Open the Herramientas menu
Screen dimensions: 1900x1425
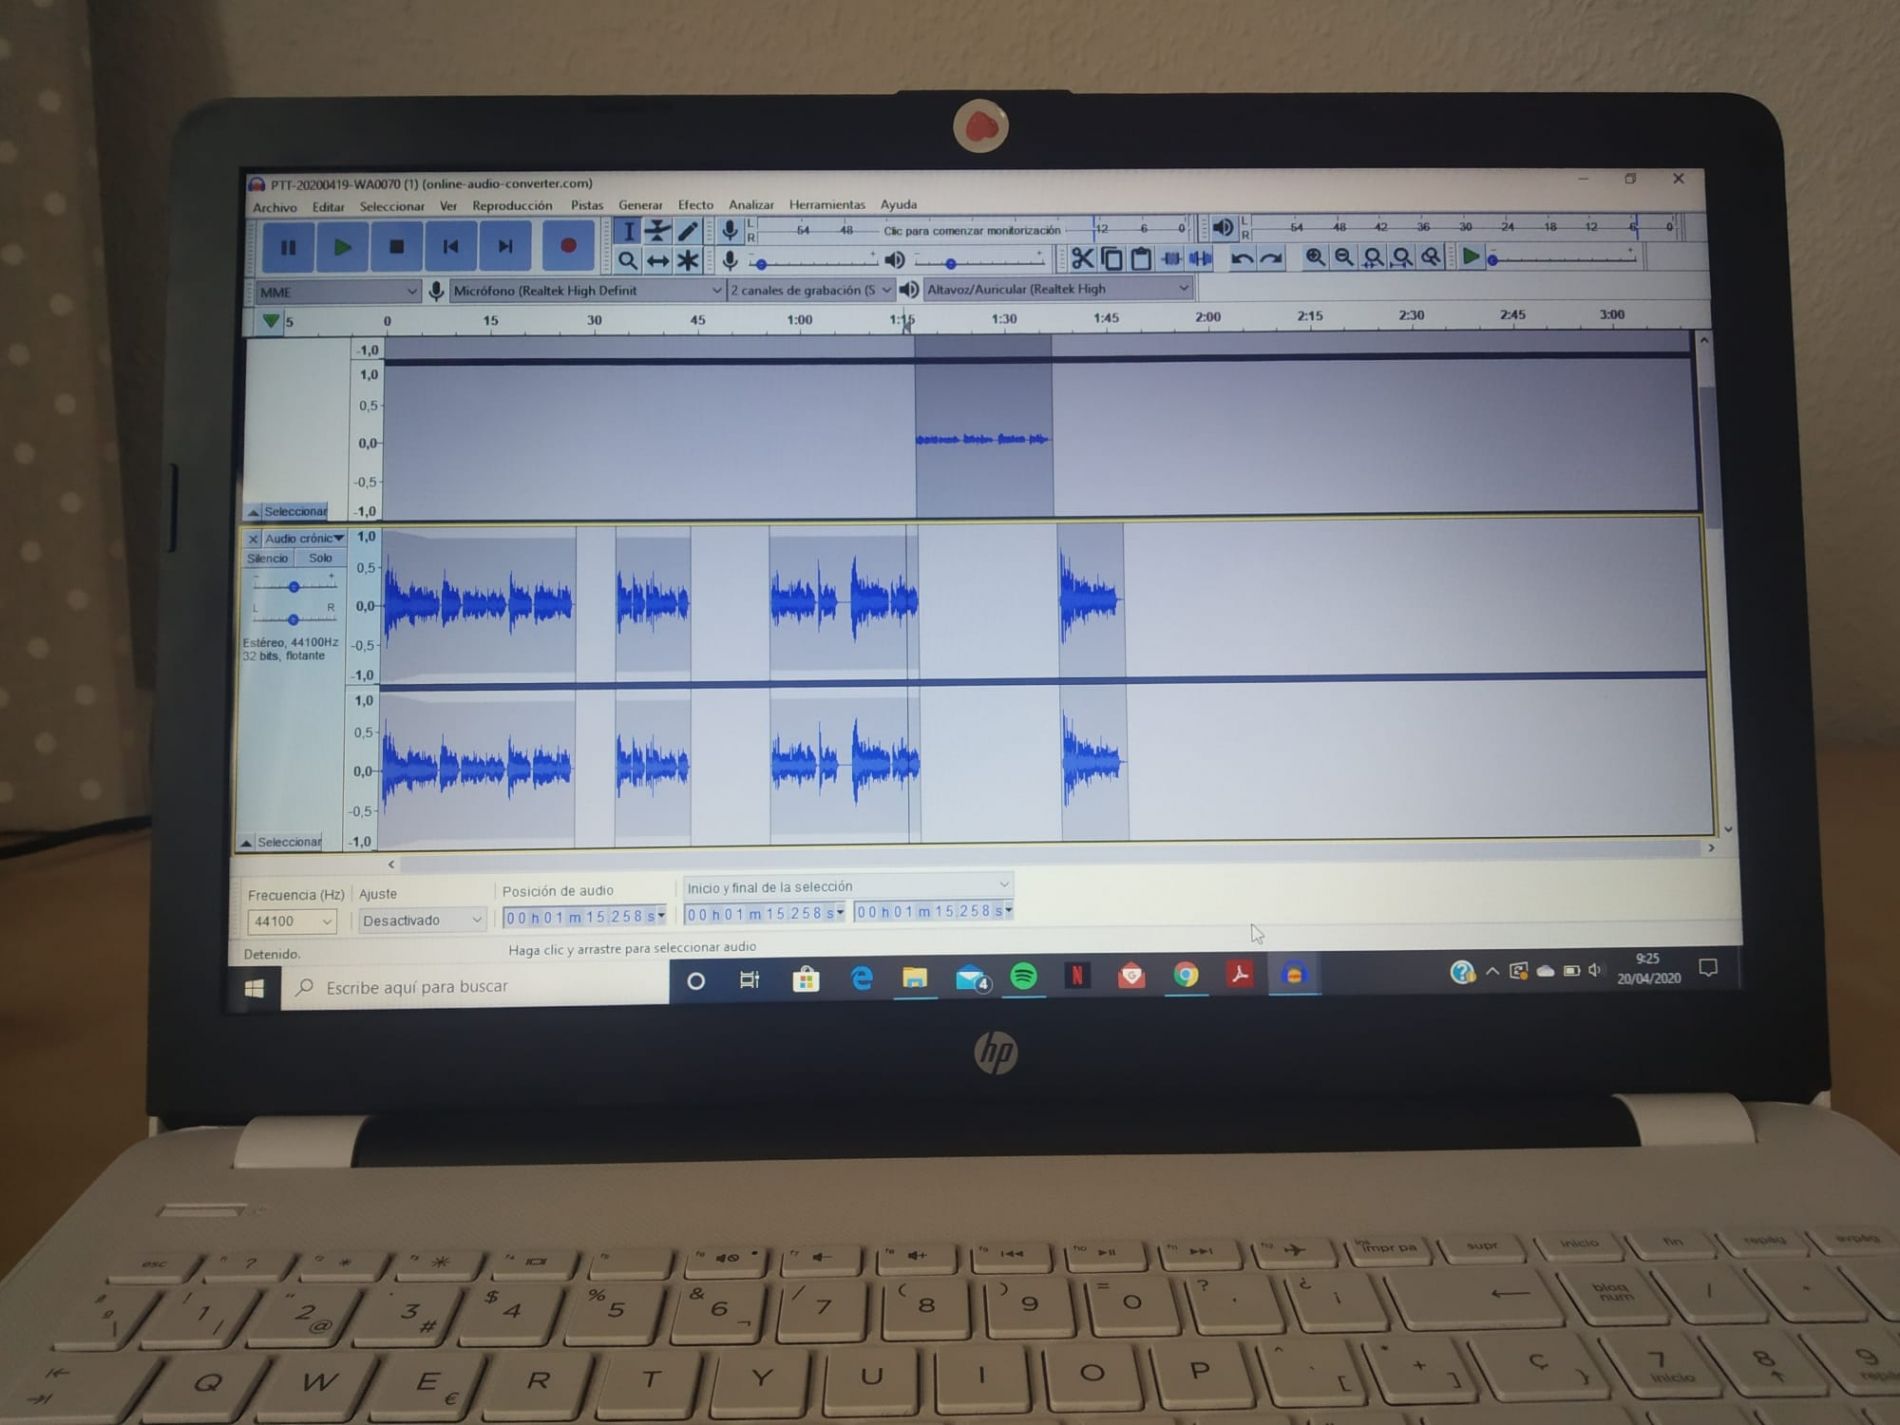pos(827,205)
